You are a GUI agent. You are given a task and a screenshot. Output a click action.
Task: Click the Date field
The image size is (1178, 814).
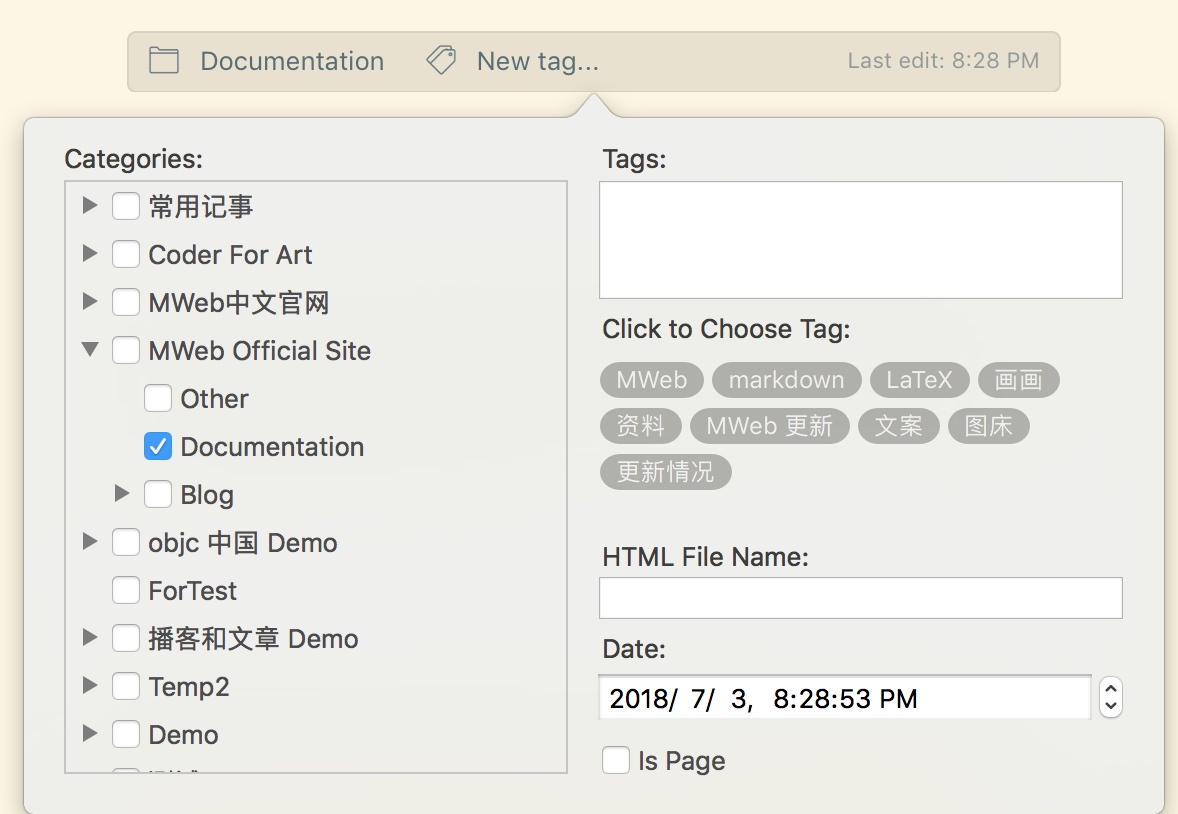[845, 698]
